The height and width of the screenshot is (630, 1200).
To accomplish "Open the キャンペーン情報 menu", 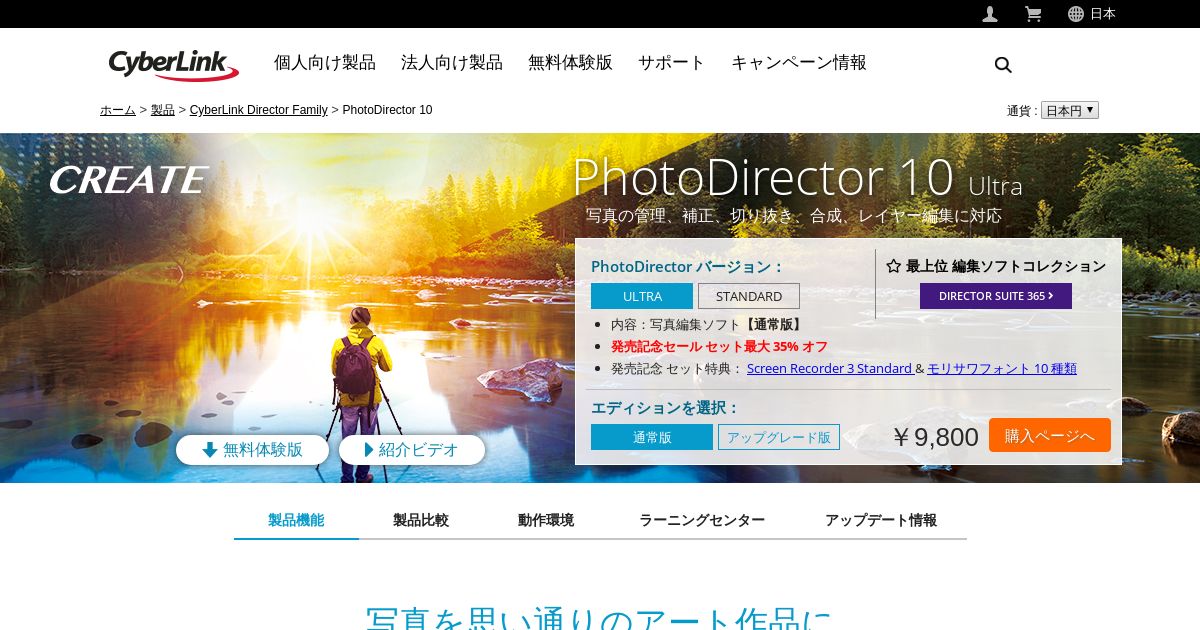I will [799, 62].
